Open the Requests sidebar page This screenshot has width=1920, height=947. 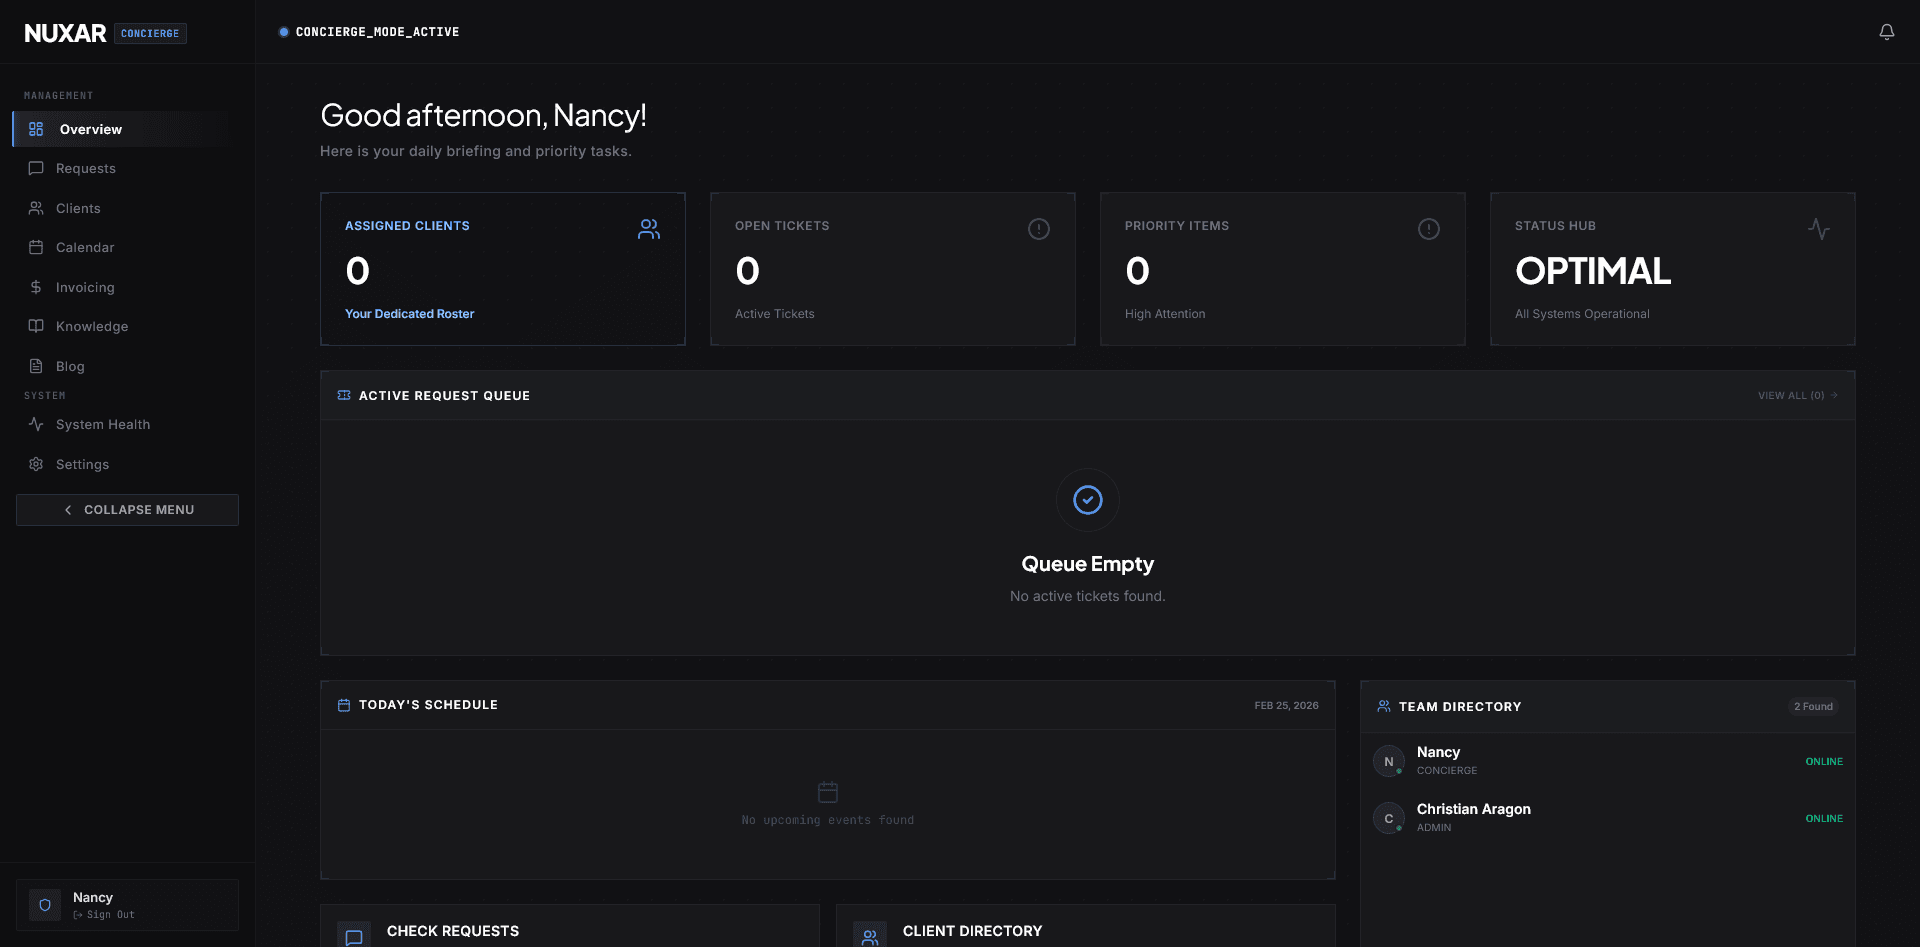(86, 169)
